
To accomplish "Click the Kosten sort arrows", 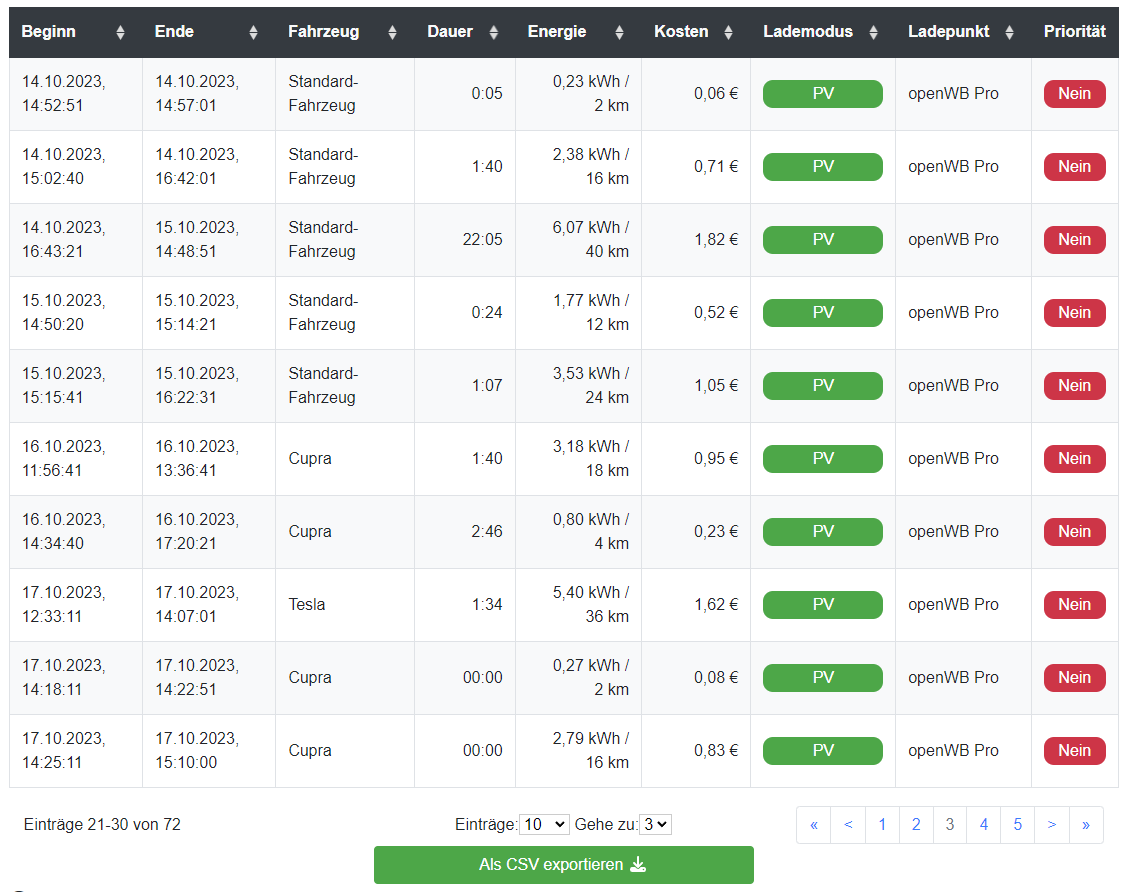I will pyautogui.click(x=728, y=32).
